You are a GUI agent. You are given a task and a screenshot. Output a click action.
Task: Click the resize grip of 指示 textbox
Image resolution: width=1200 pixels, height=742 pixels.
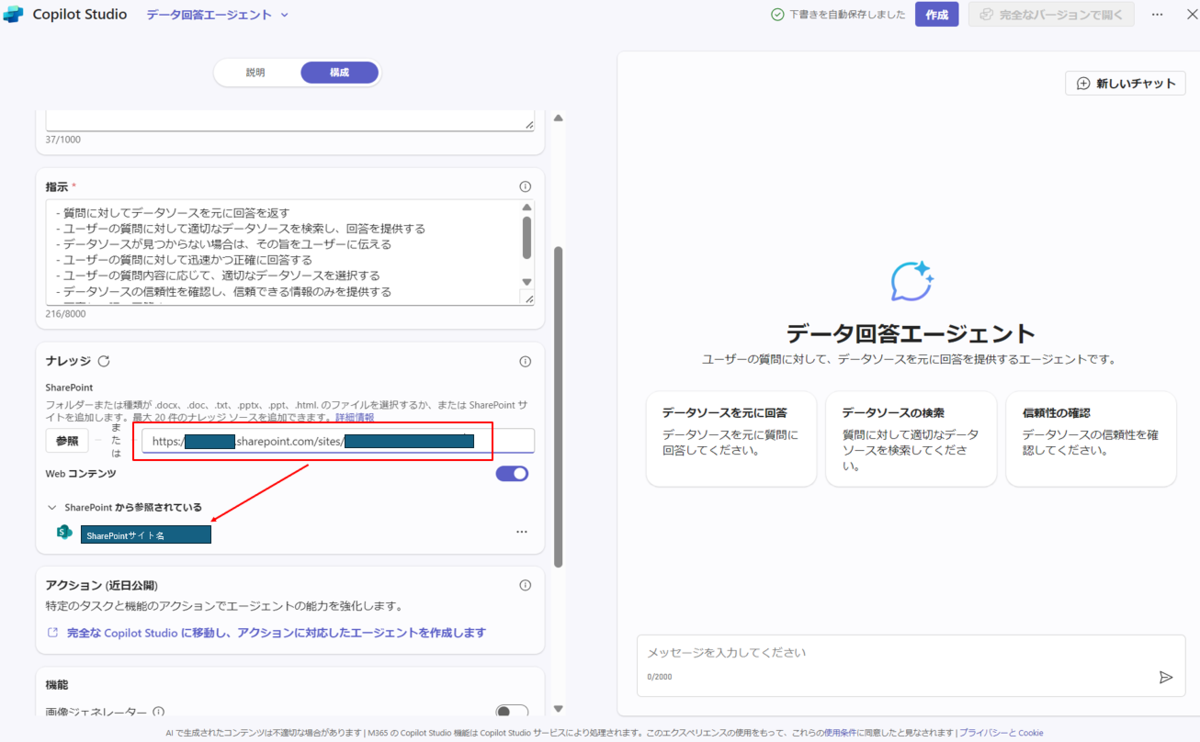[x=529, y=299]
